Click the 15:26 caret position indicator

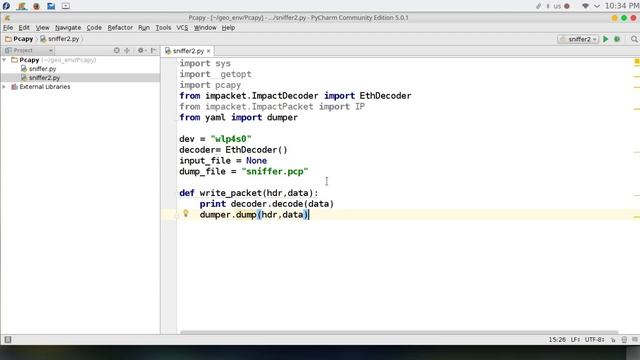(x=557, y=340)
